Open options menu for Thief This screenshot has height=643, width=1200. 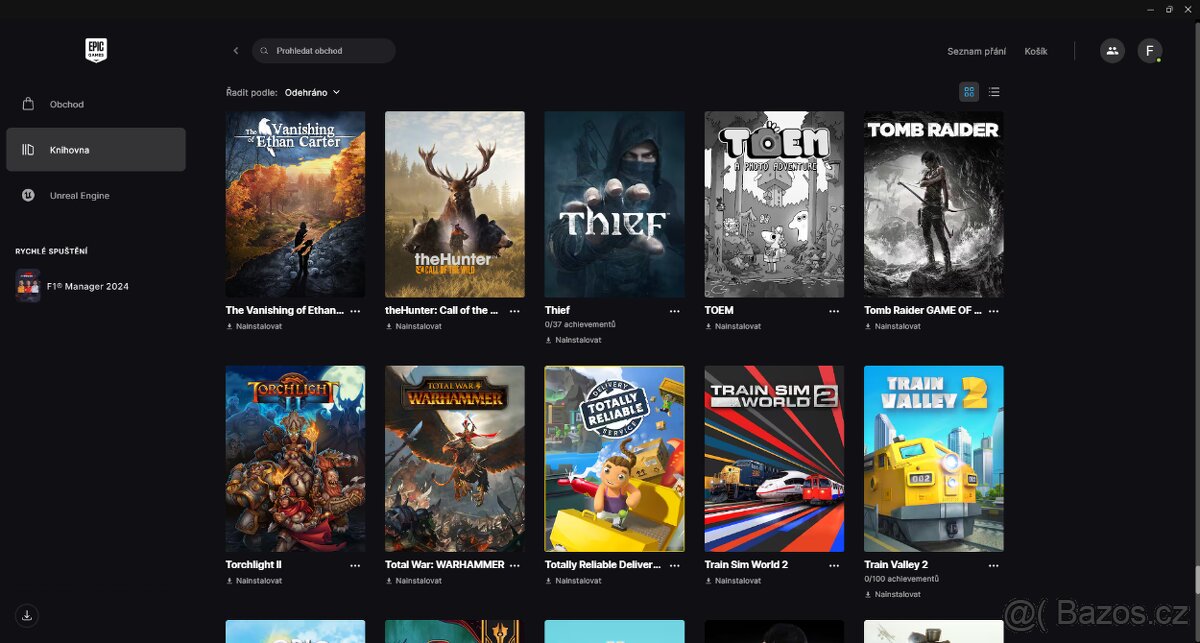coord(675,311)
